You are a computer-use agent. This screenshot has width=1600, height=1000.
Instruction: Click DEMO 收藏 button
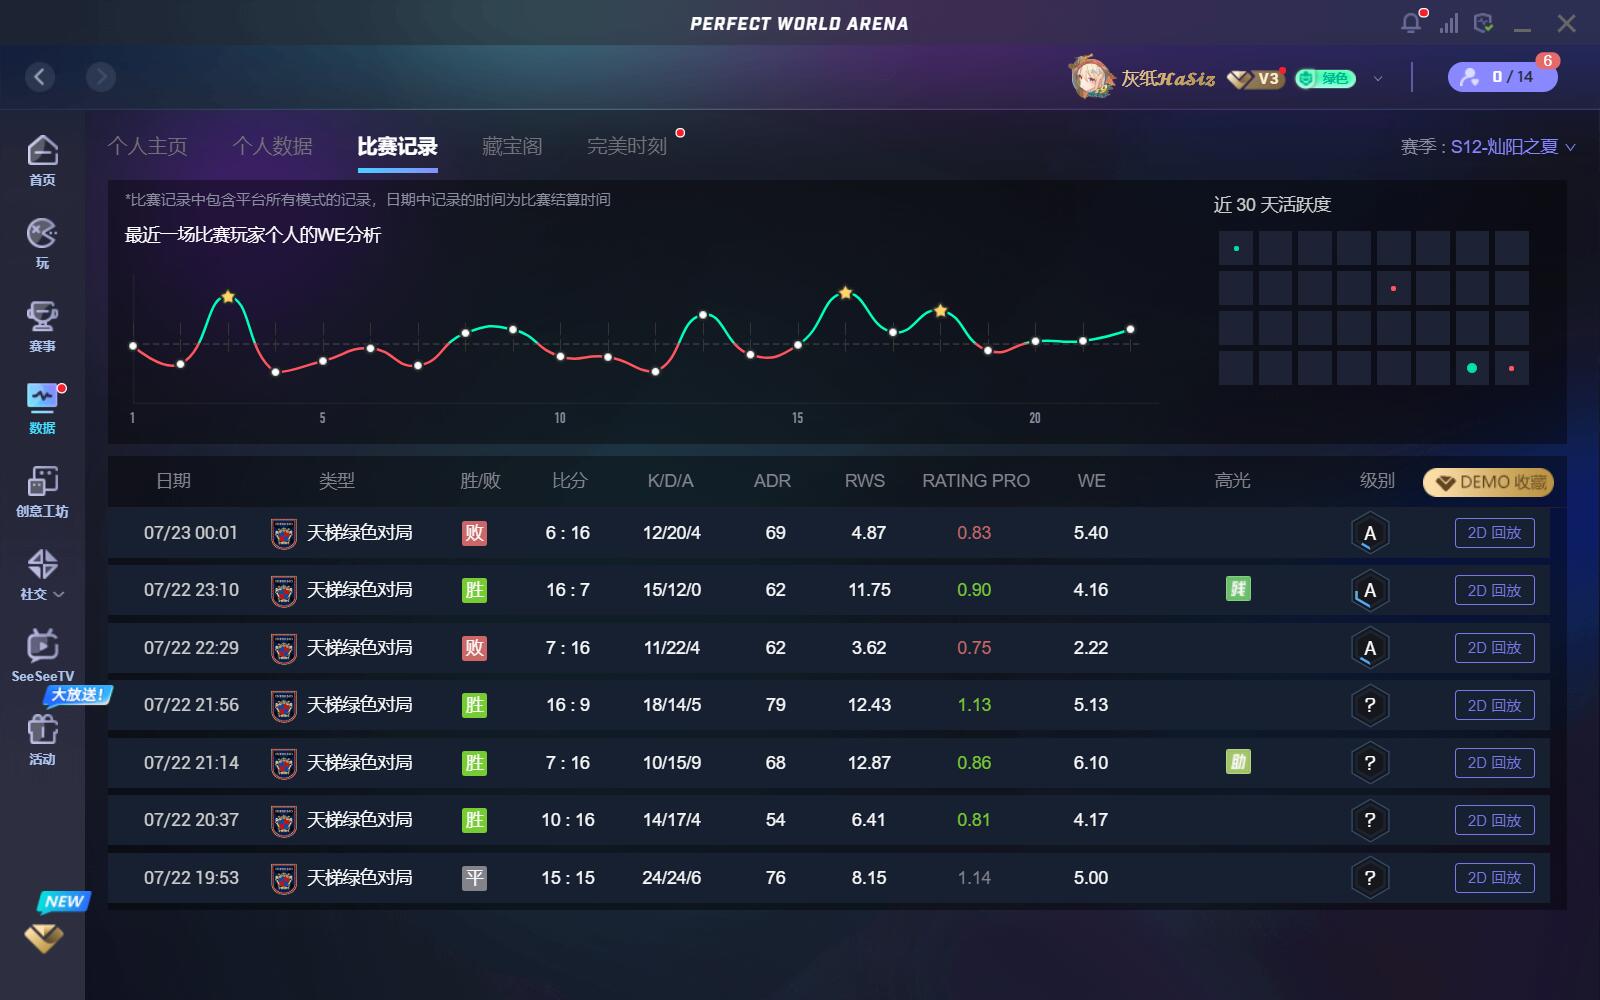[x=1488, y=482]
